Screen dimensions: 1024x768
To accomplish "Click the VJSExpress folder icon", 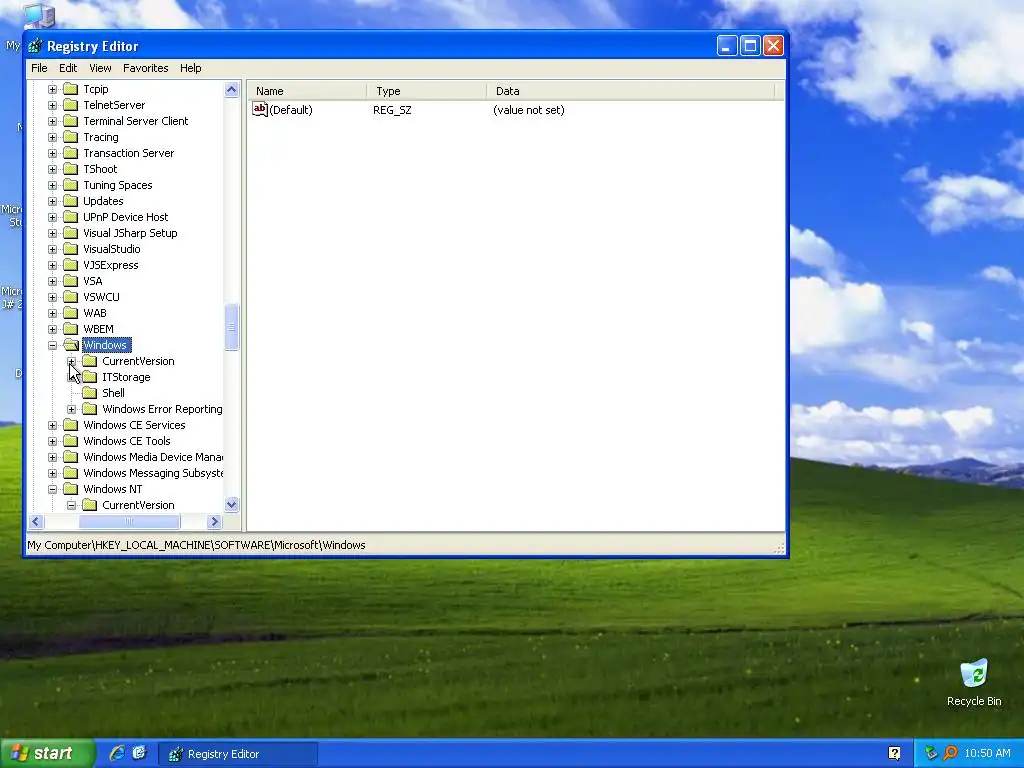I will (x=71, y=265).
